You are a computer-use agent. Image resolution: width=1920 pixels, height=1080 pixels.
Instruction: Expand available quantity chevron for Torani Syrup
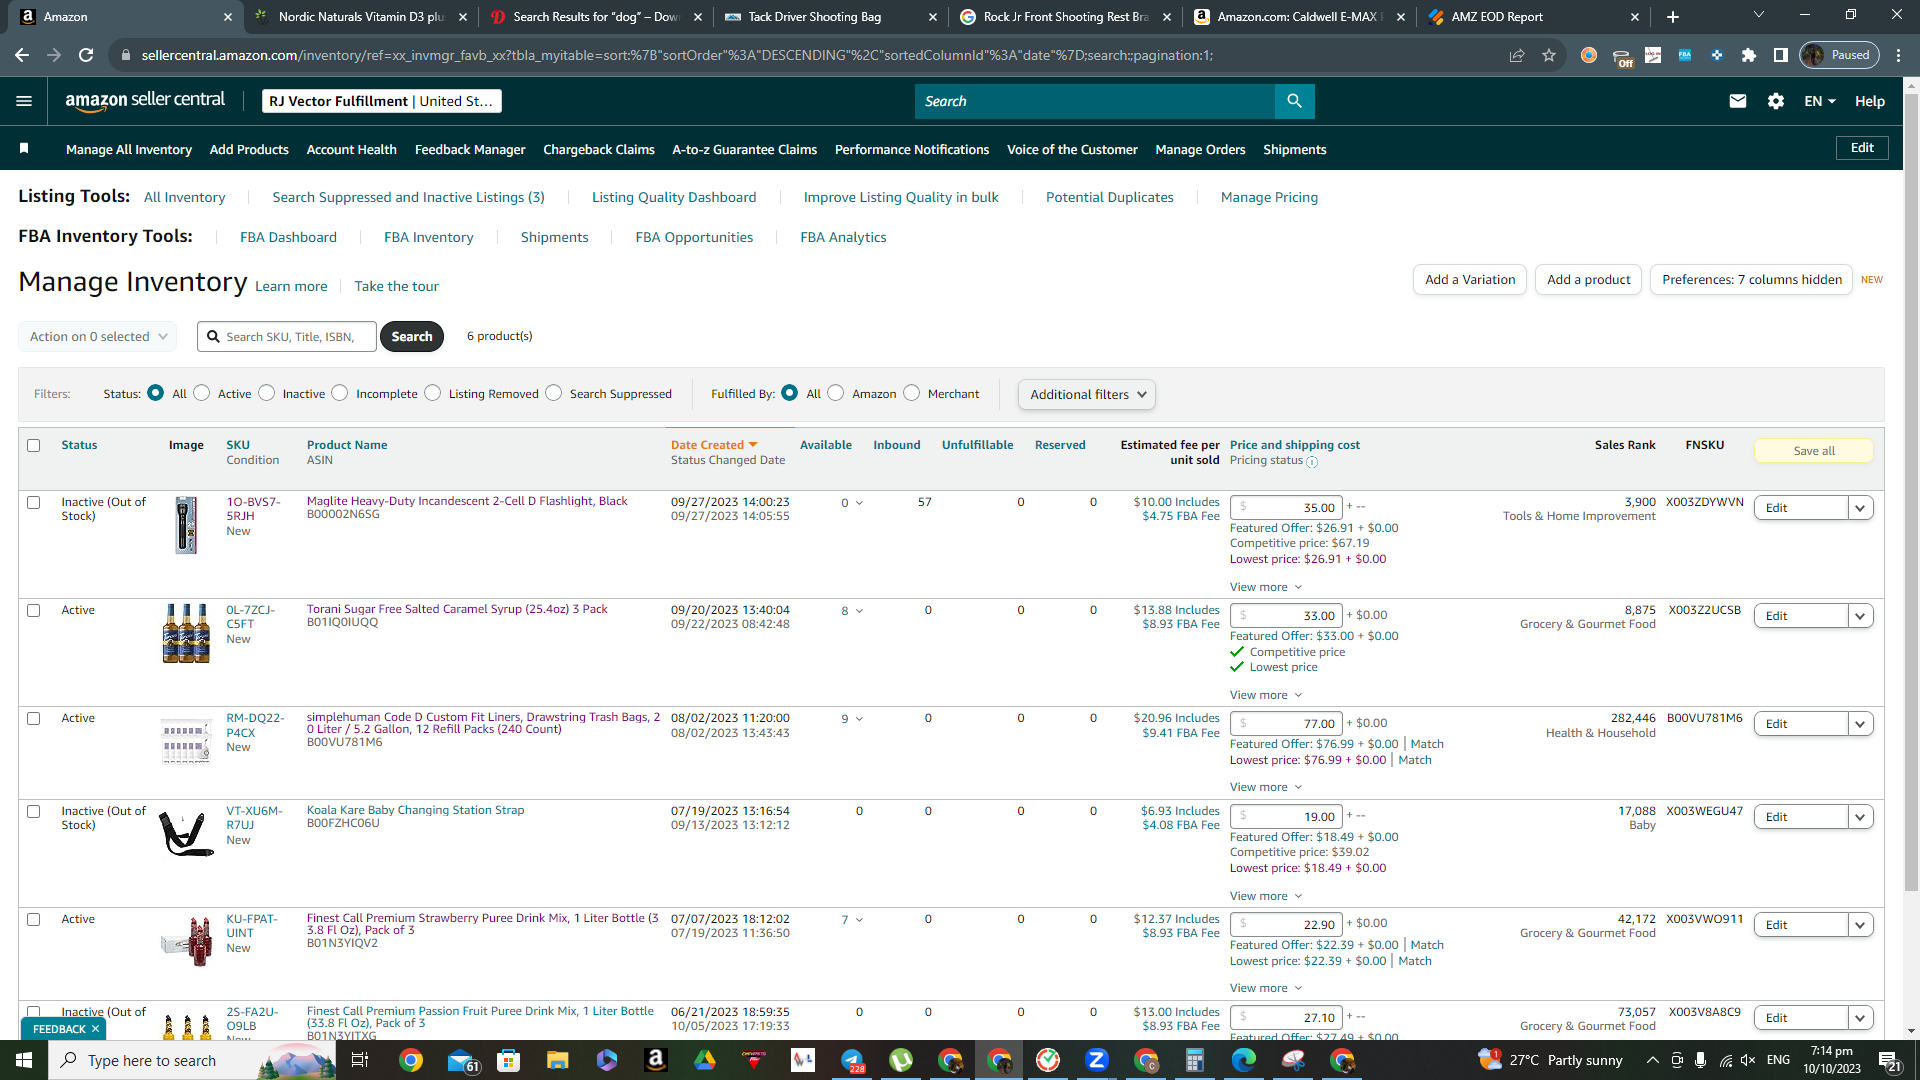pos(859,611)
